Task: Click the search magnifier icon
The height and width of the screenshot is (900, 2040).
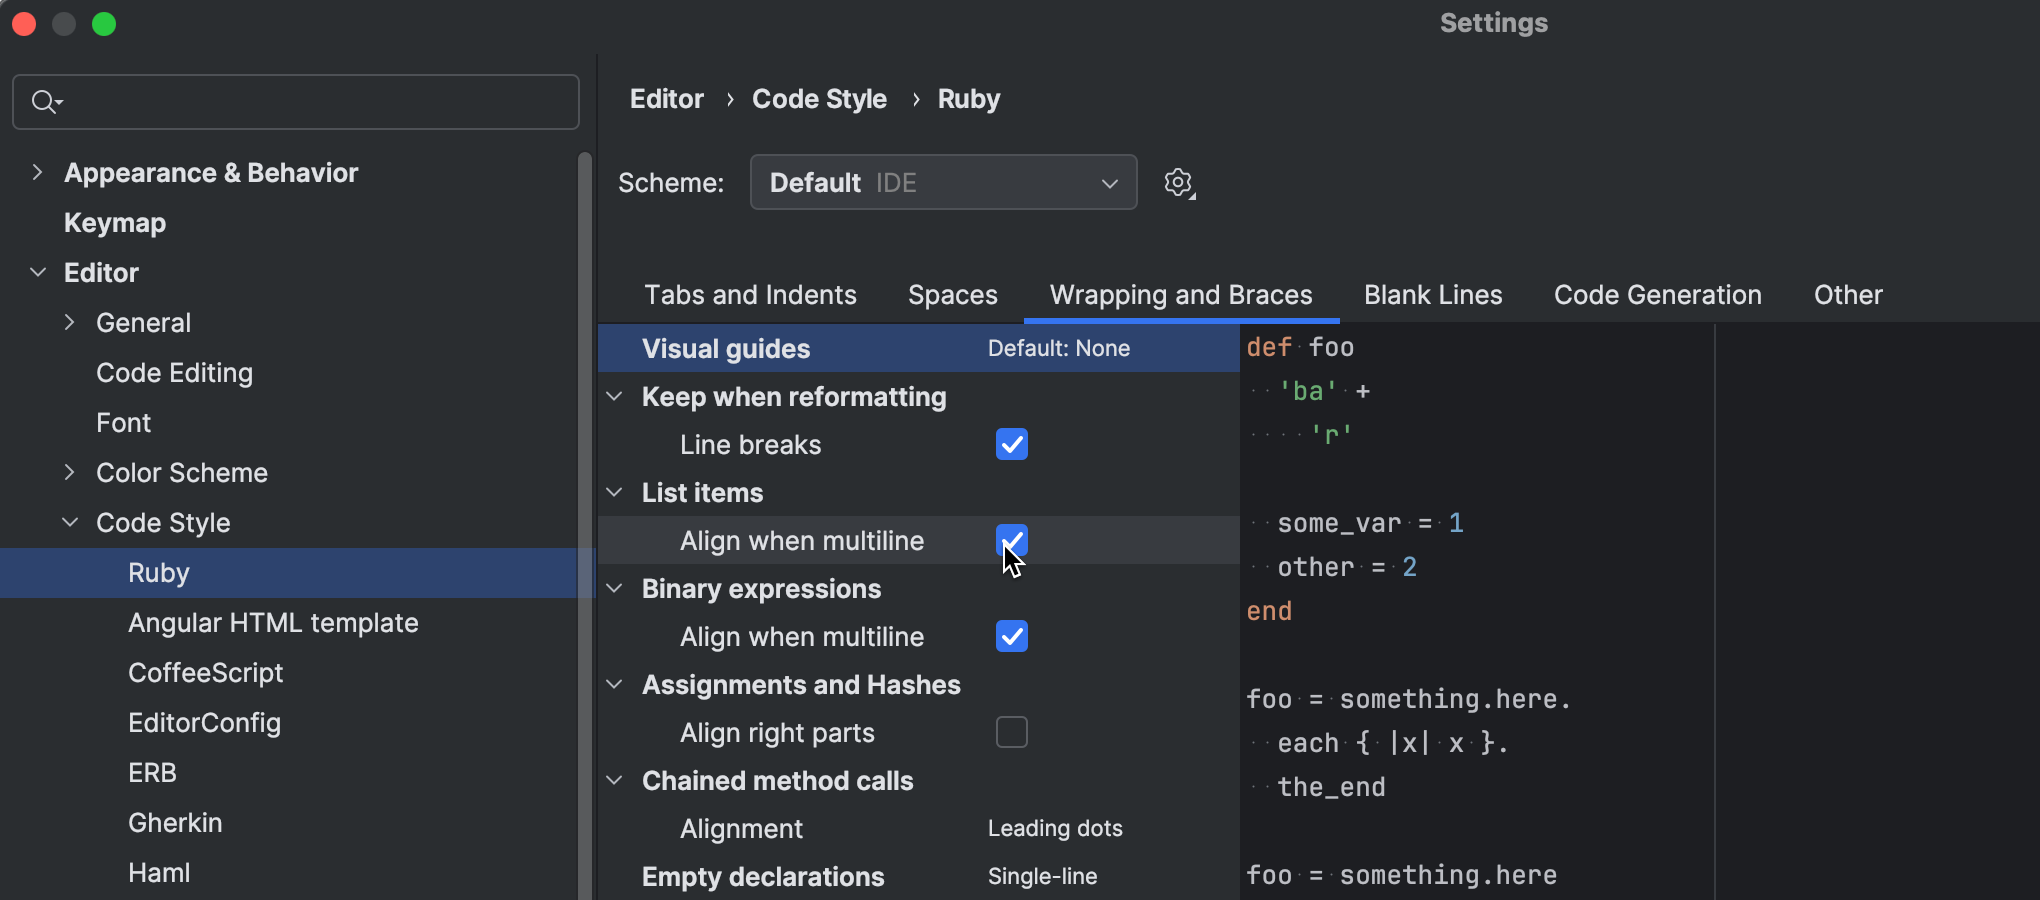Action: pos(44,102)
